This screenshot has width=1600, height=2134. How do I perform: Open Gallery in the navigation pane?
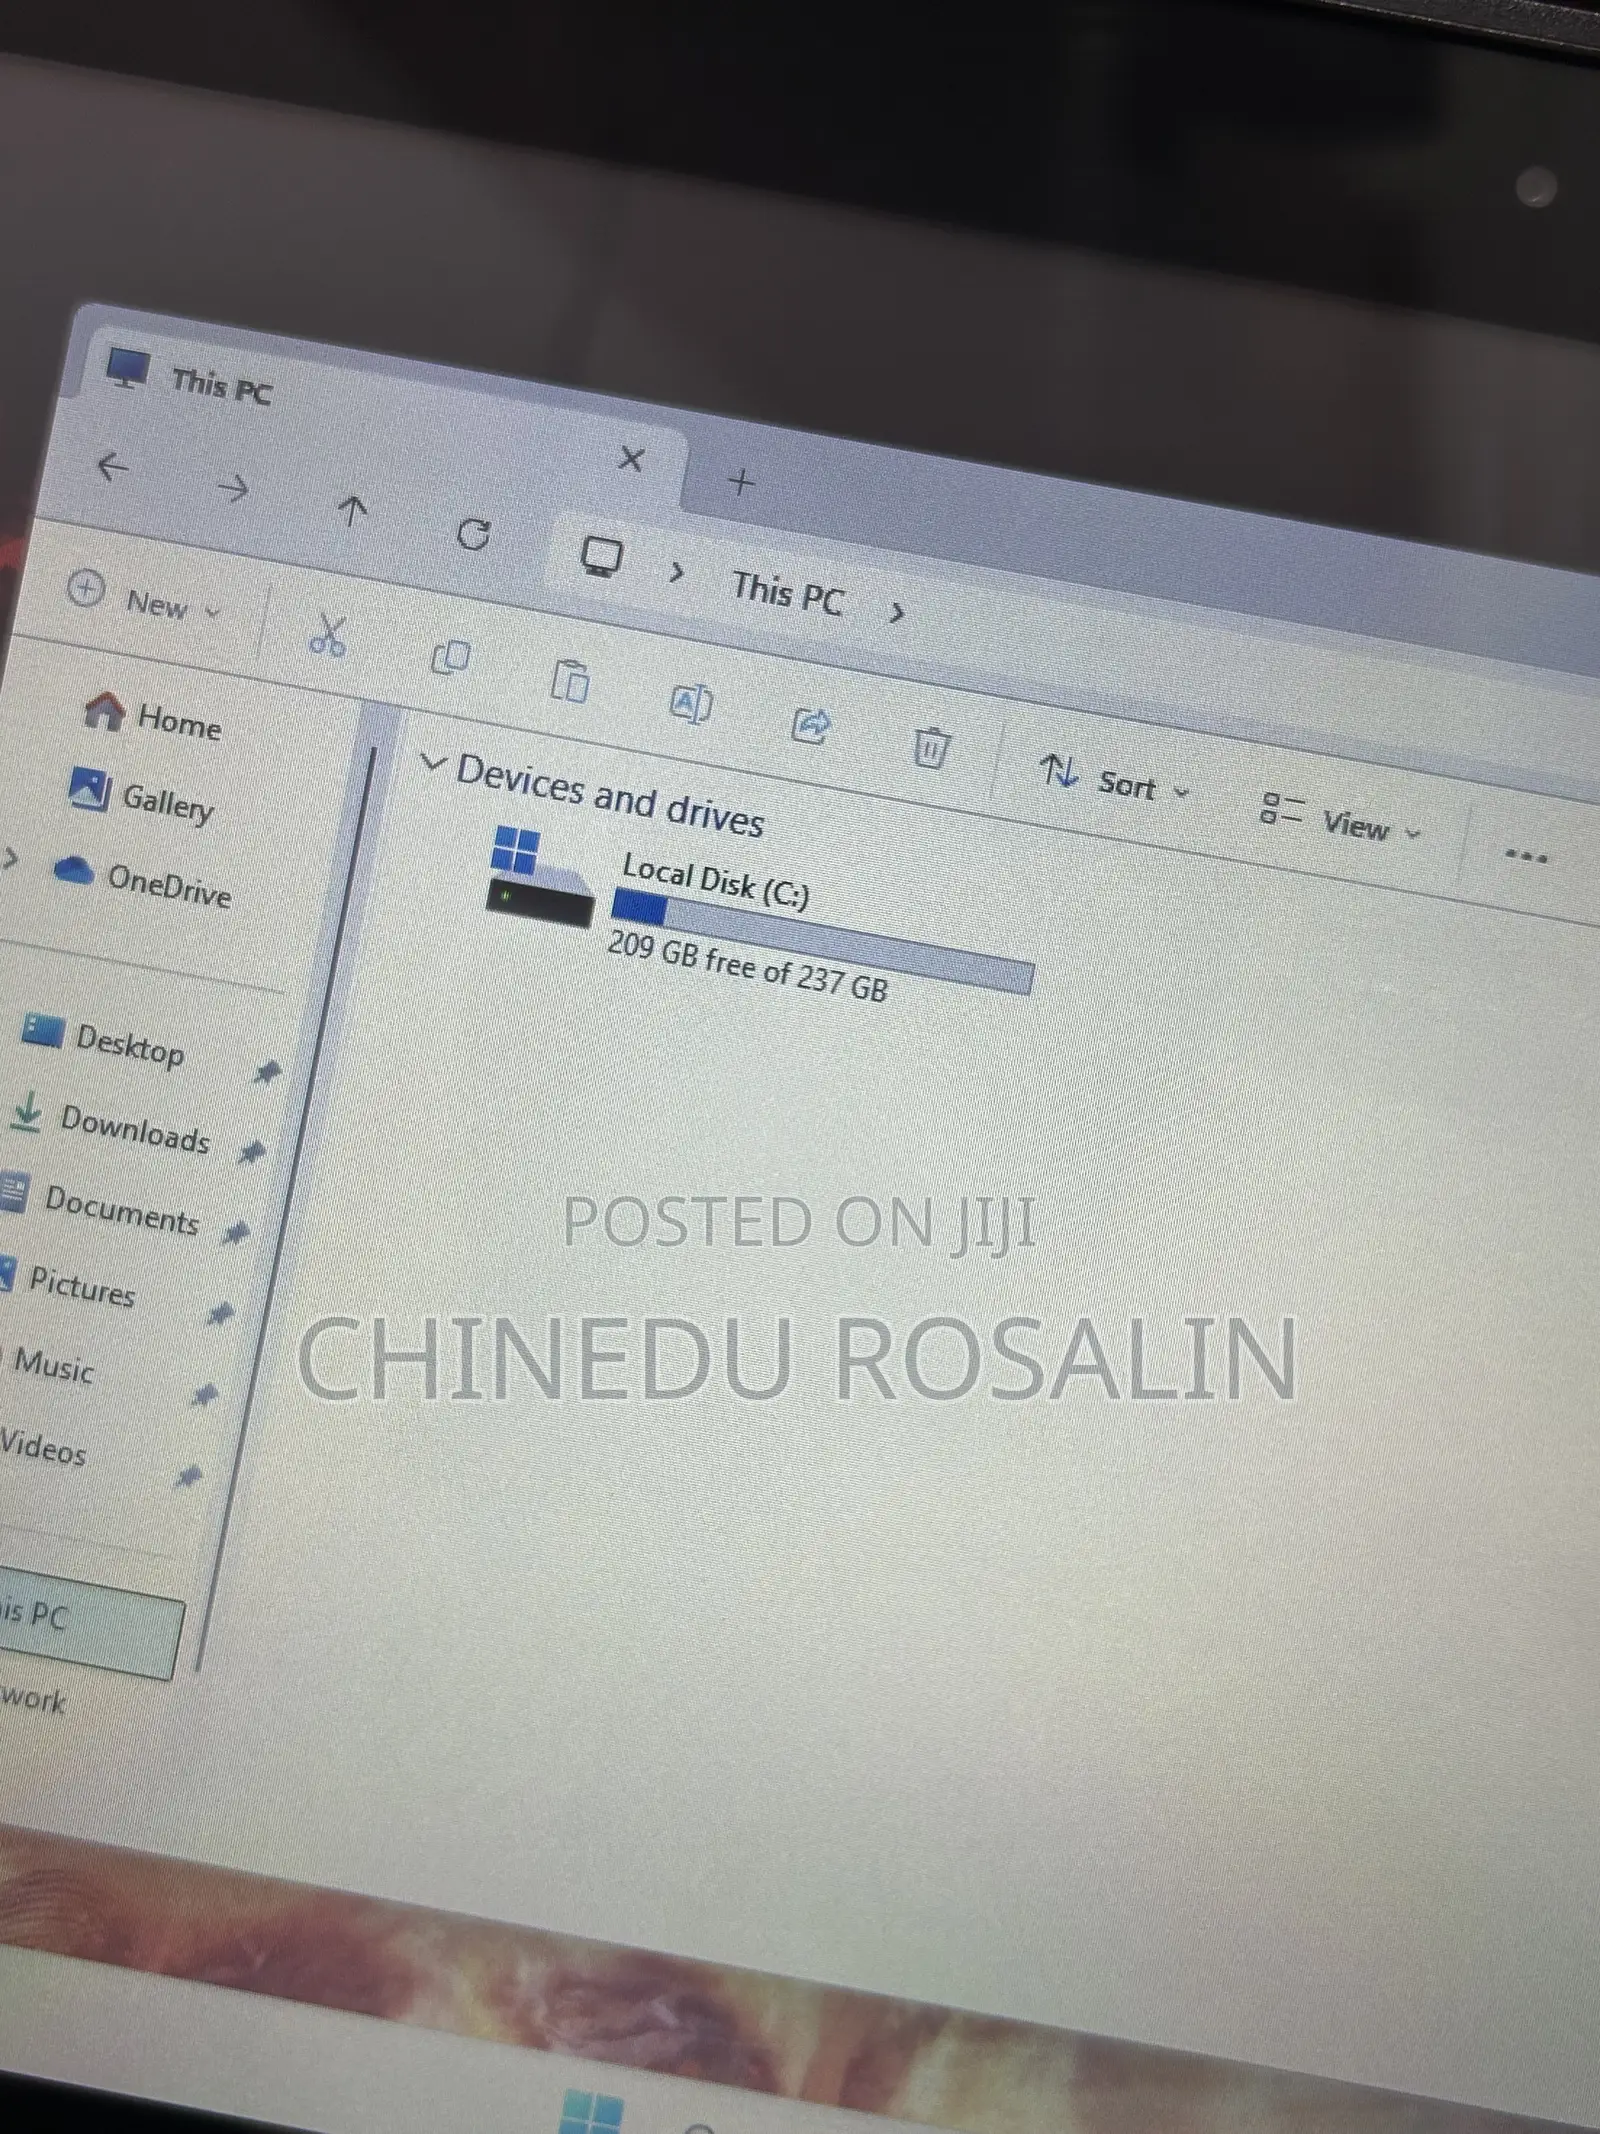coord(142,797)
